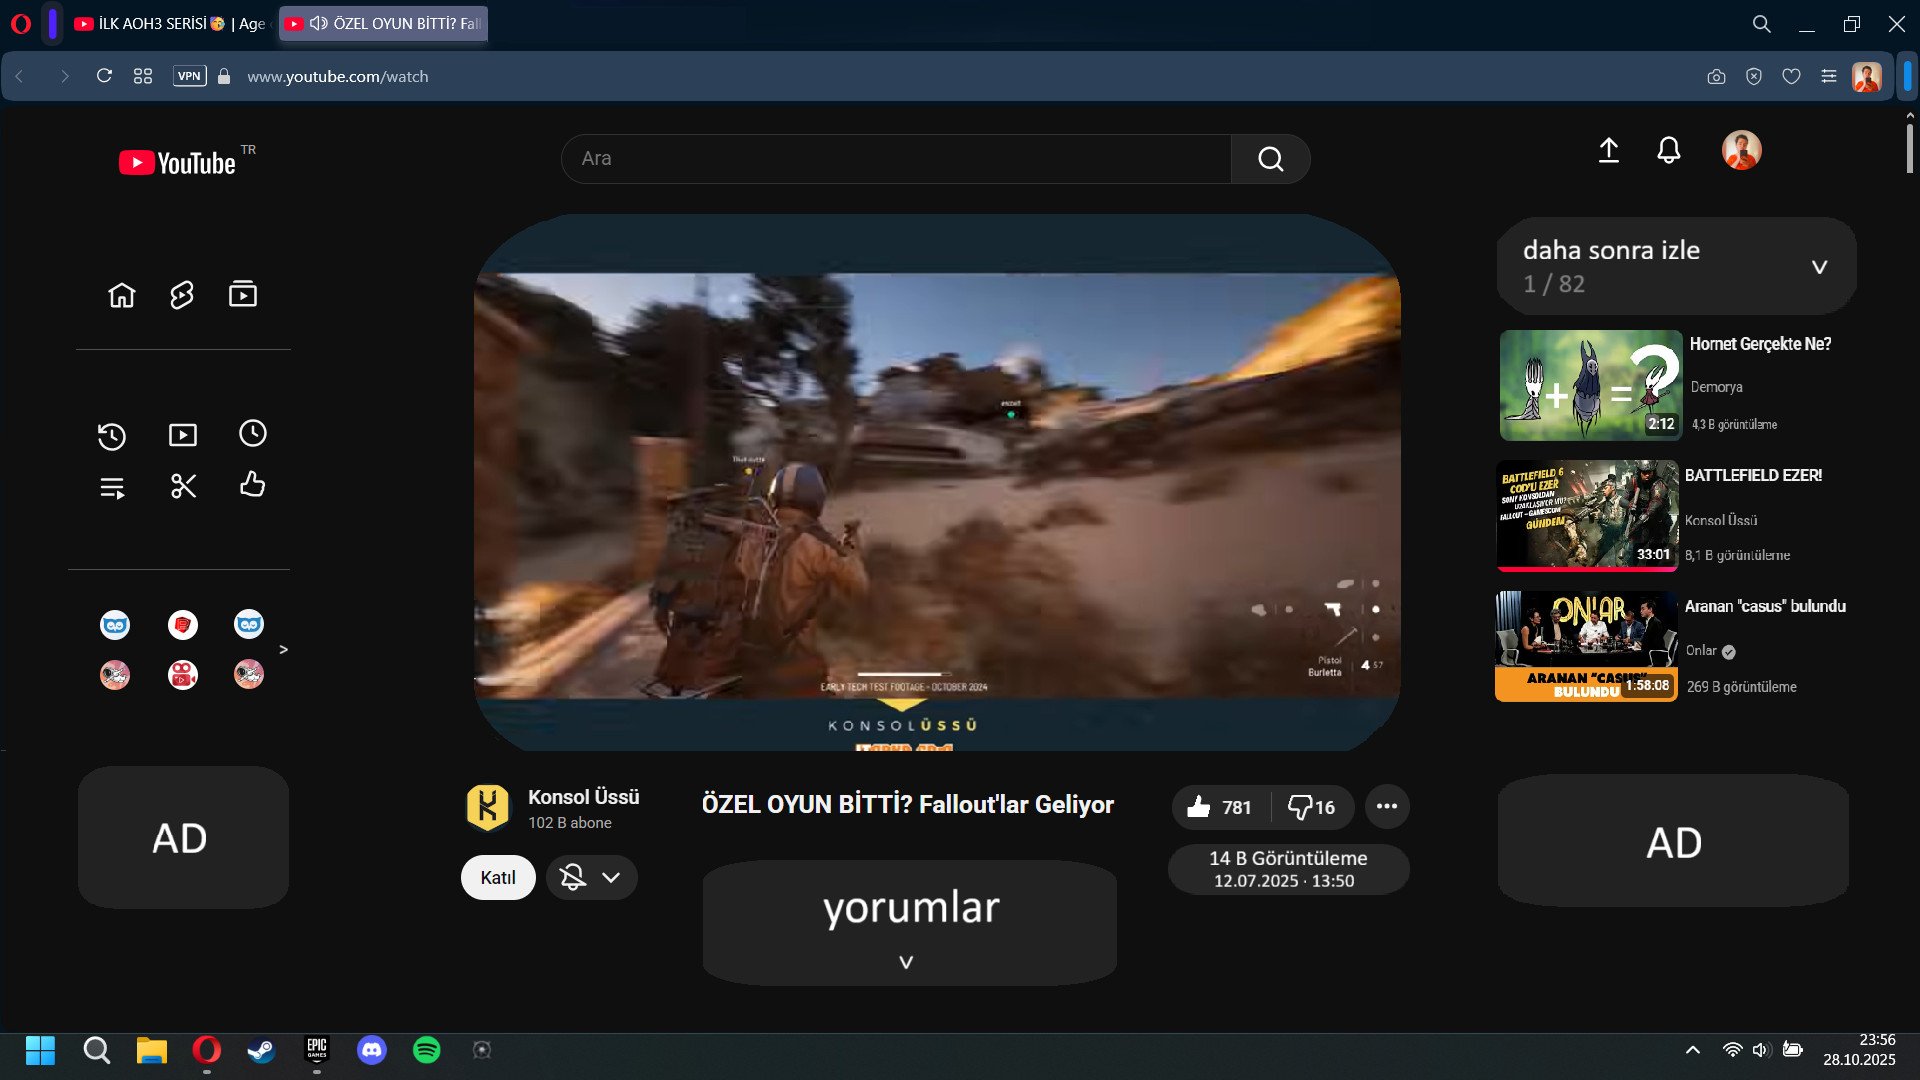
Task: Click the upload video icon
Action: [1608, 151]
